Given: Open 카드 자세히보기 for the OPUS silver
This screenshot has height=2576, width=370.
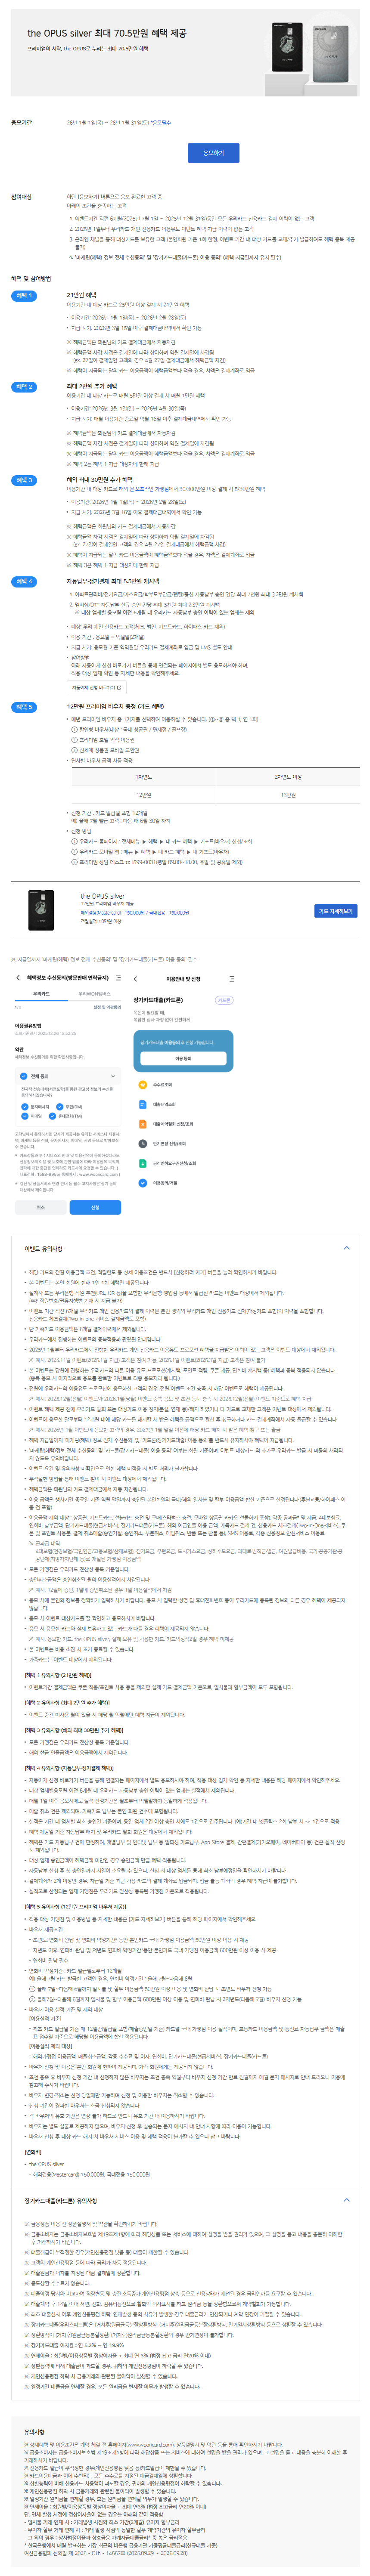Looking at the screenshot, I should point(336,911).
